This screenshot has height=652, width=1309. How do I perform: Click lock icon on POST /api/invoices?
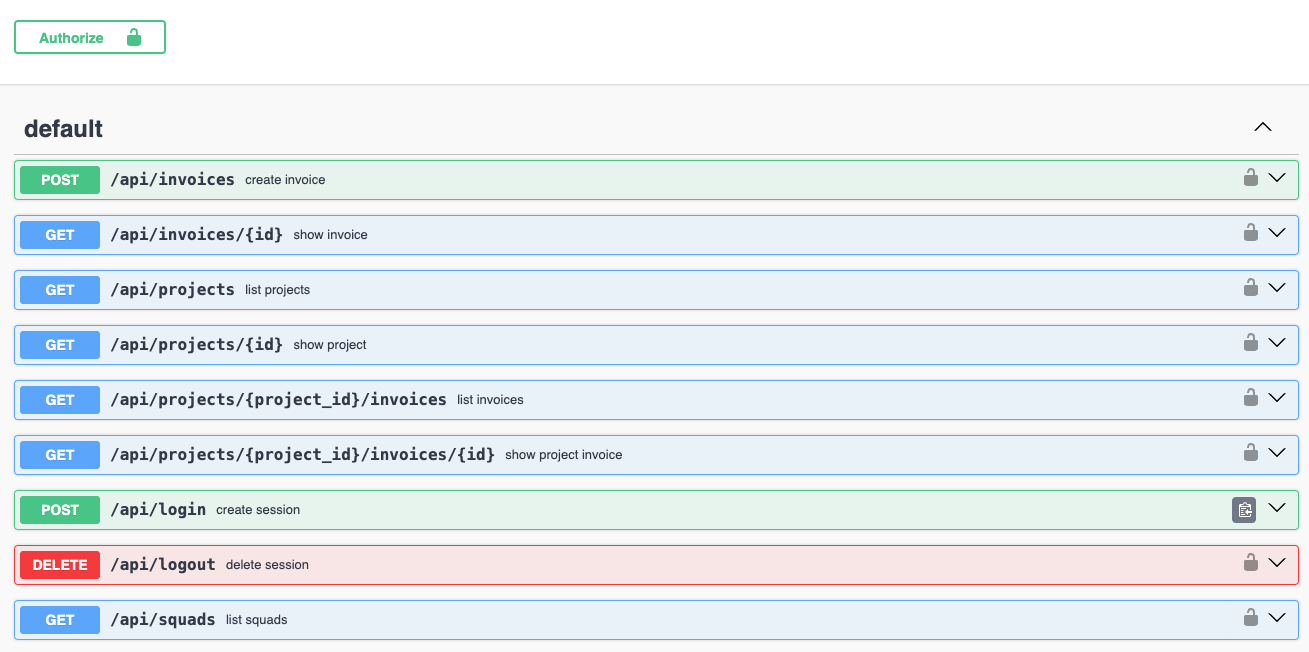pos(1250,178)
